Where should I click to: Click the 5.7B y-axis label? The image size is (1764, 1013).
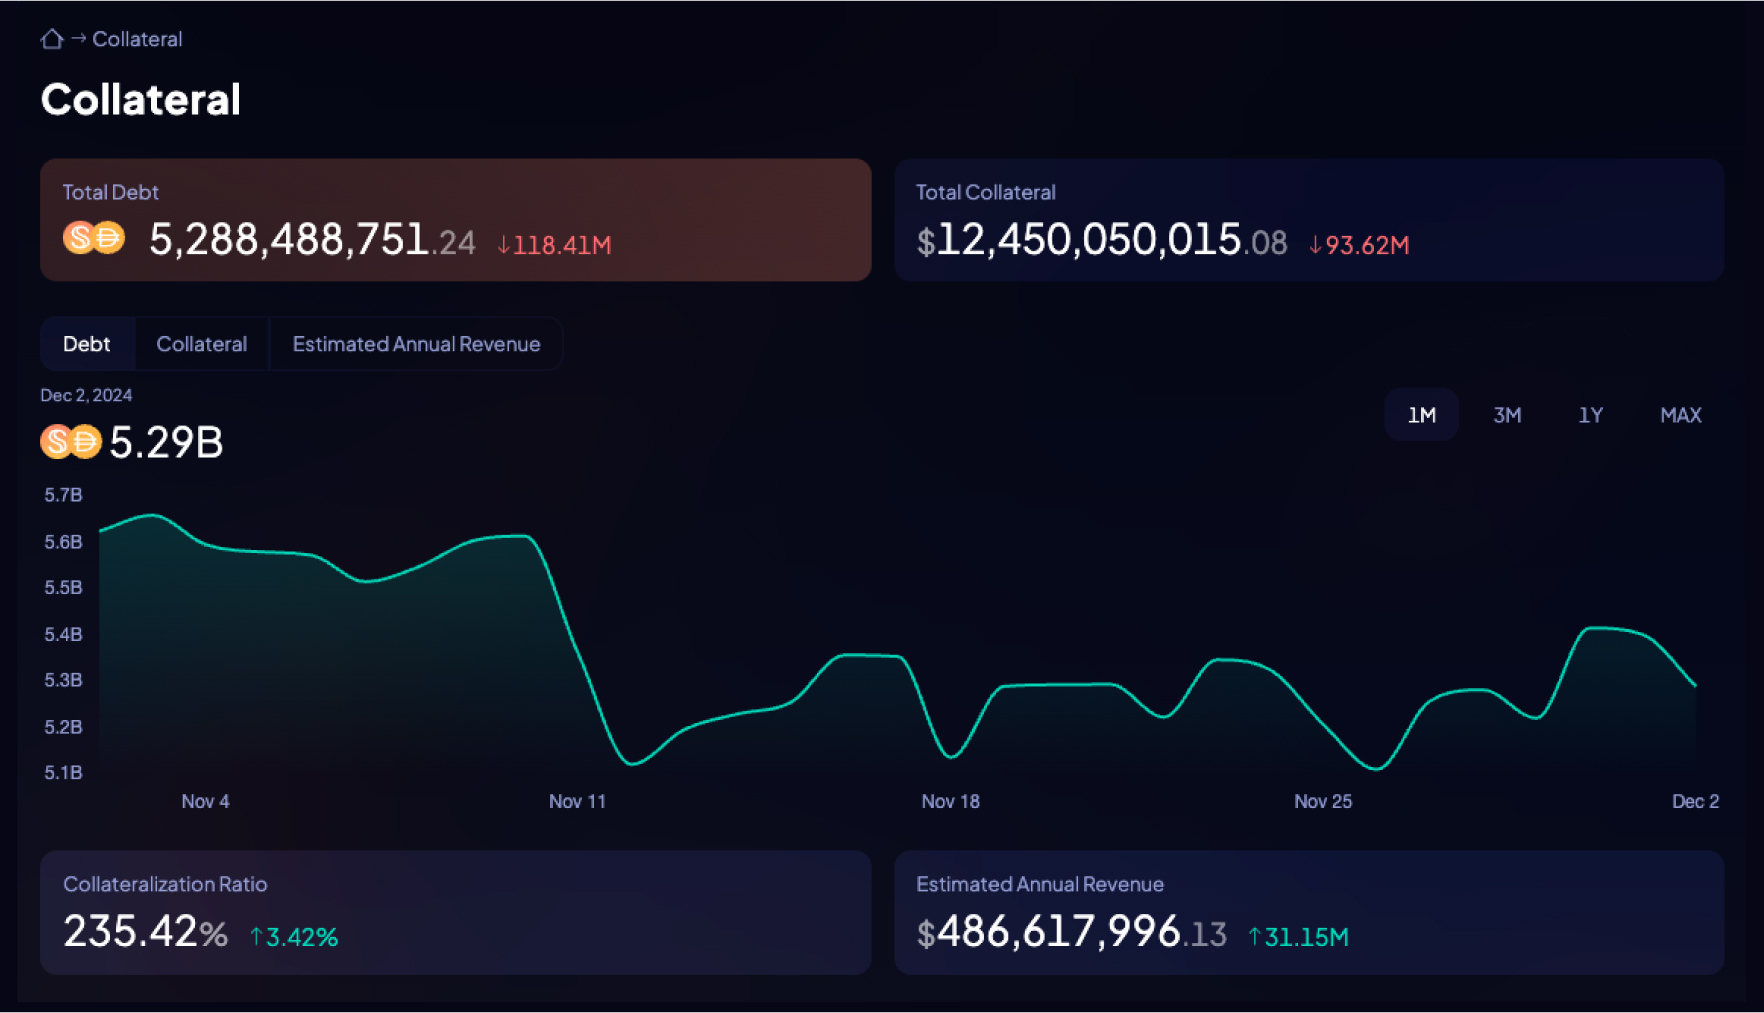click(63, 495)
